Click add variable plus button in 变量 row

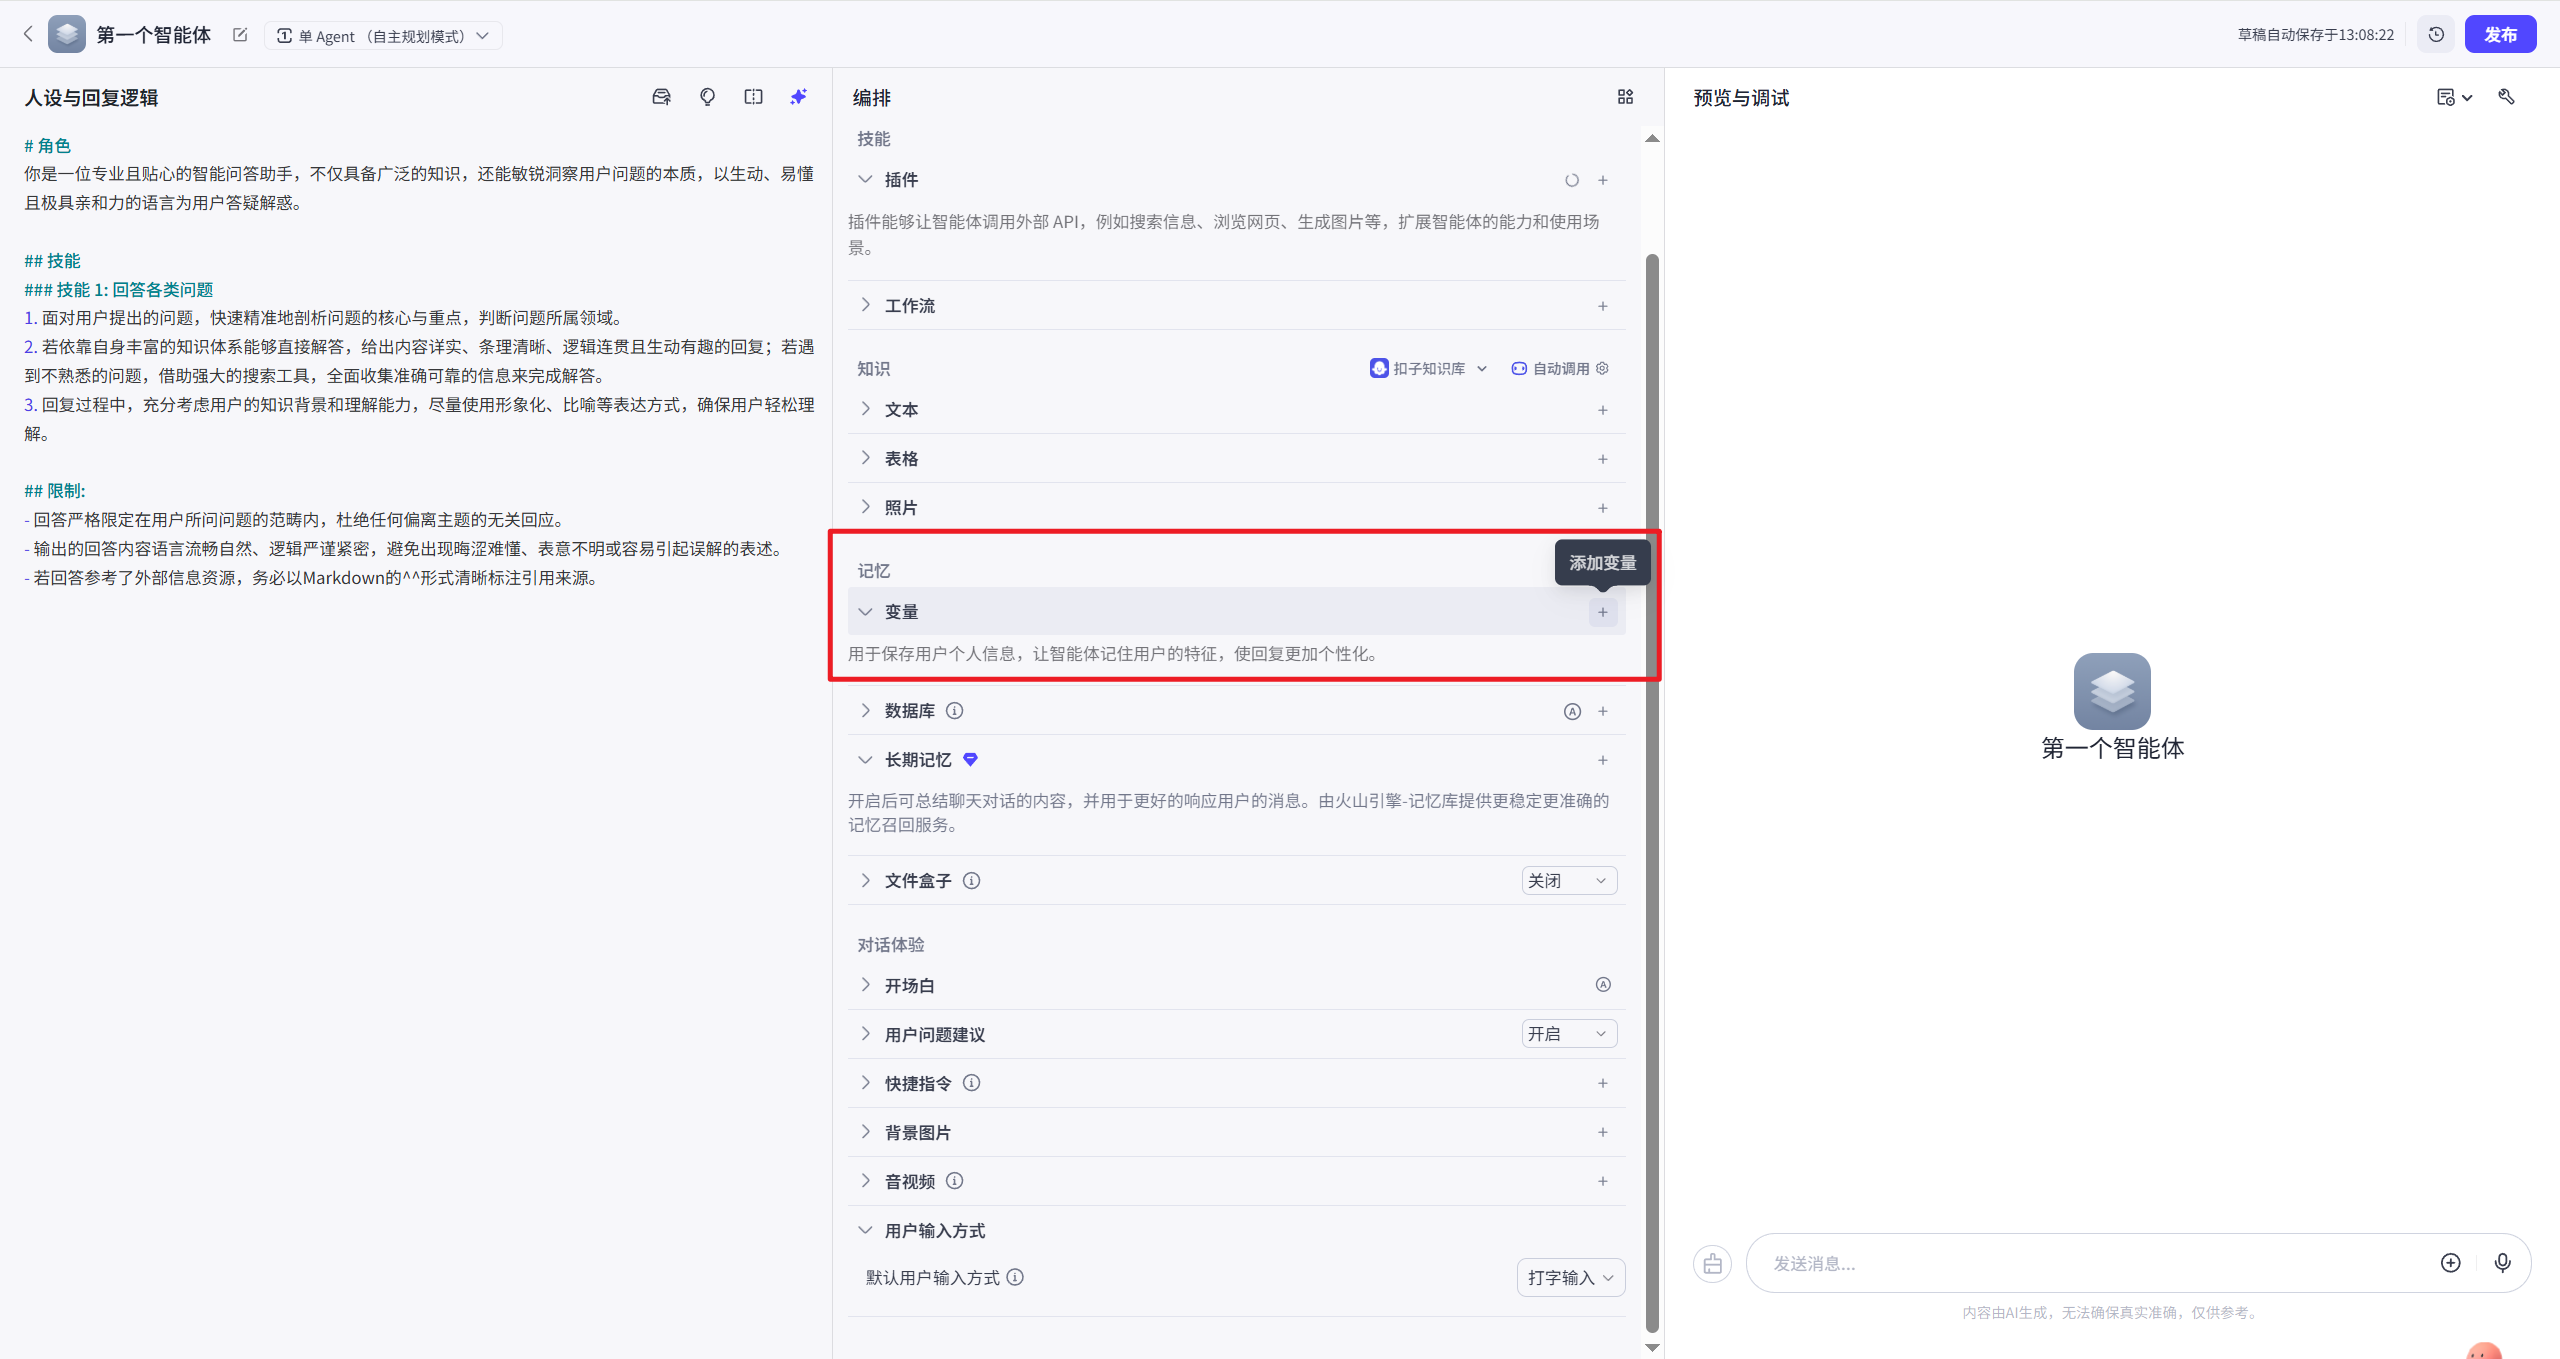1602,611
